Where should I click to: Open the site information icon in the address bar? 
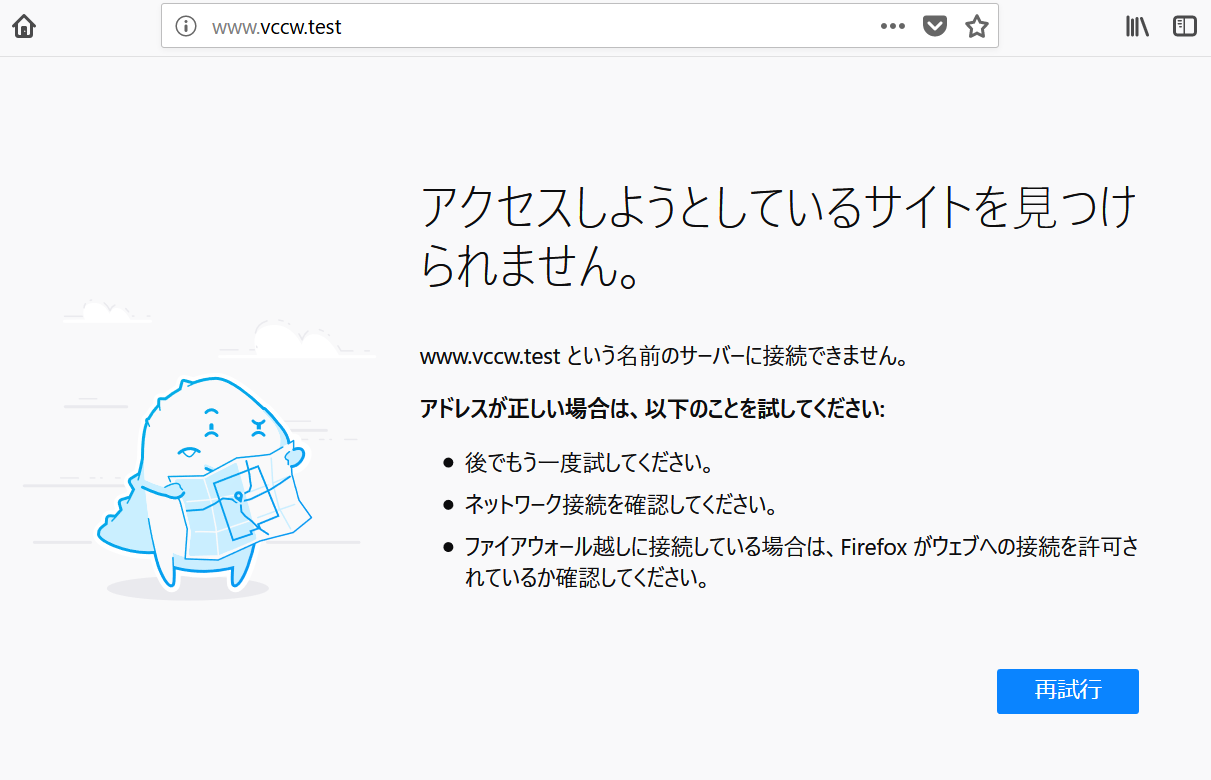[185, 27]
